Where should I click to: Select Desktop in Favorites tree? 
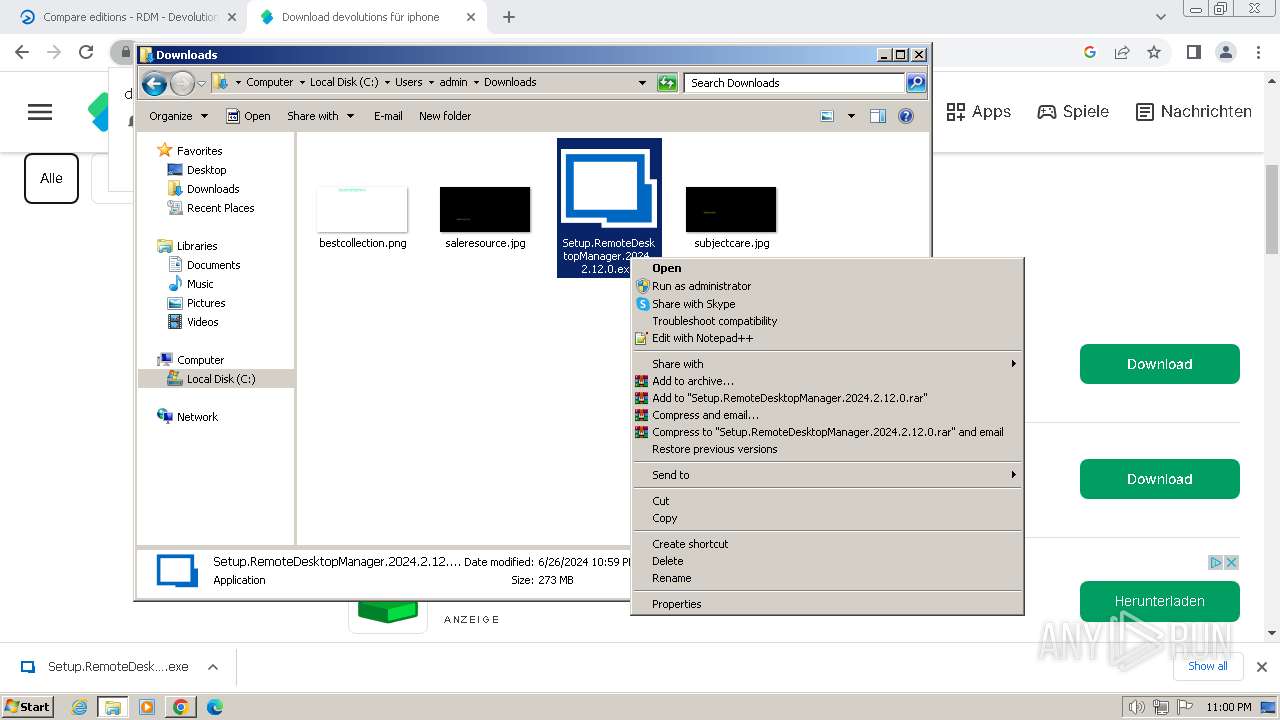coord(206,170)
